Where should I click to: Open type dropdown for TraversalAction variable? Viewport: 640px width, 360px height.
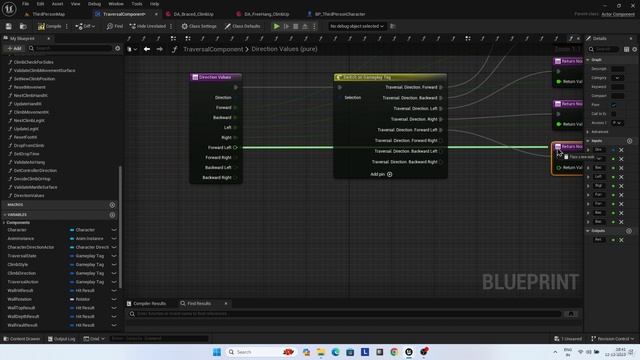(x=87, y=282)
